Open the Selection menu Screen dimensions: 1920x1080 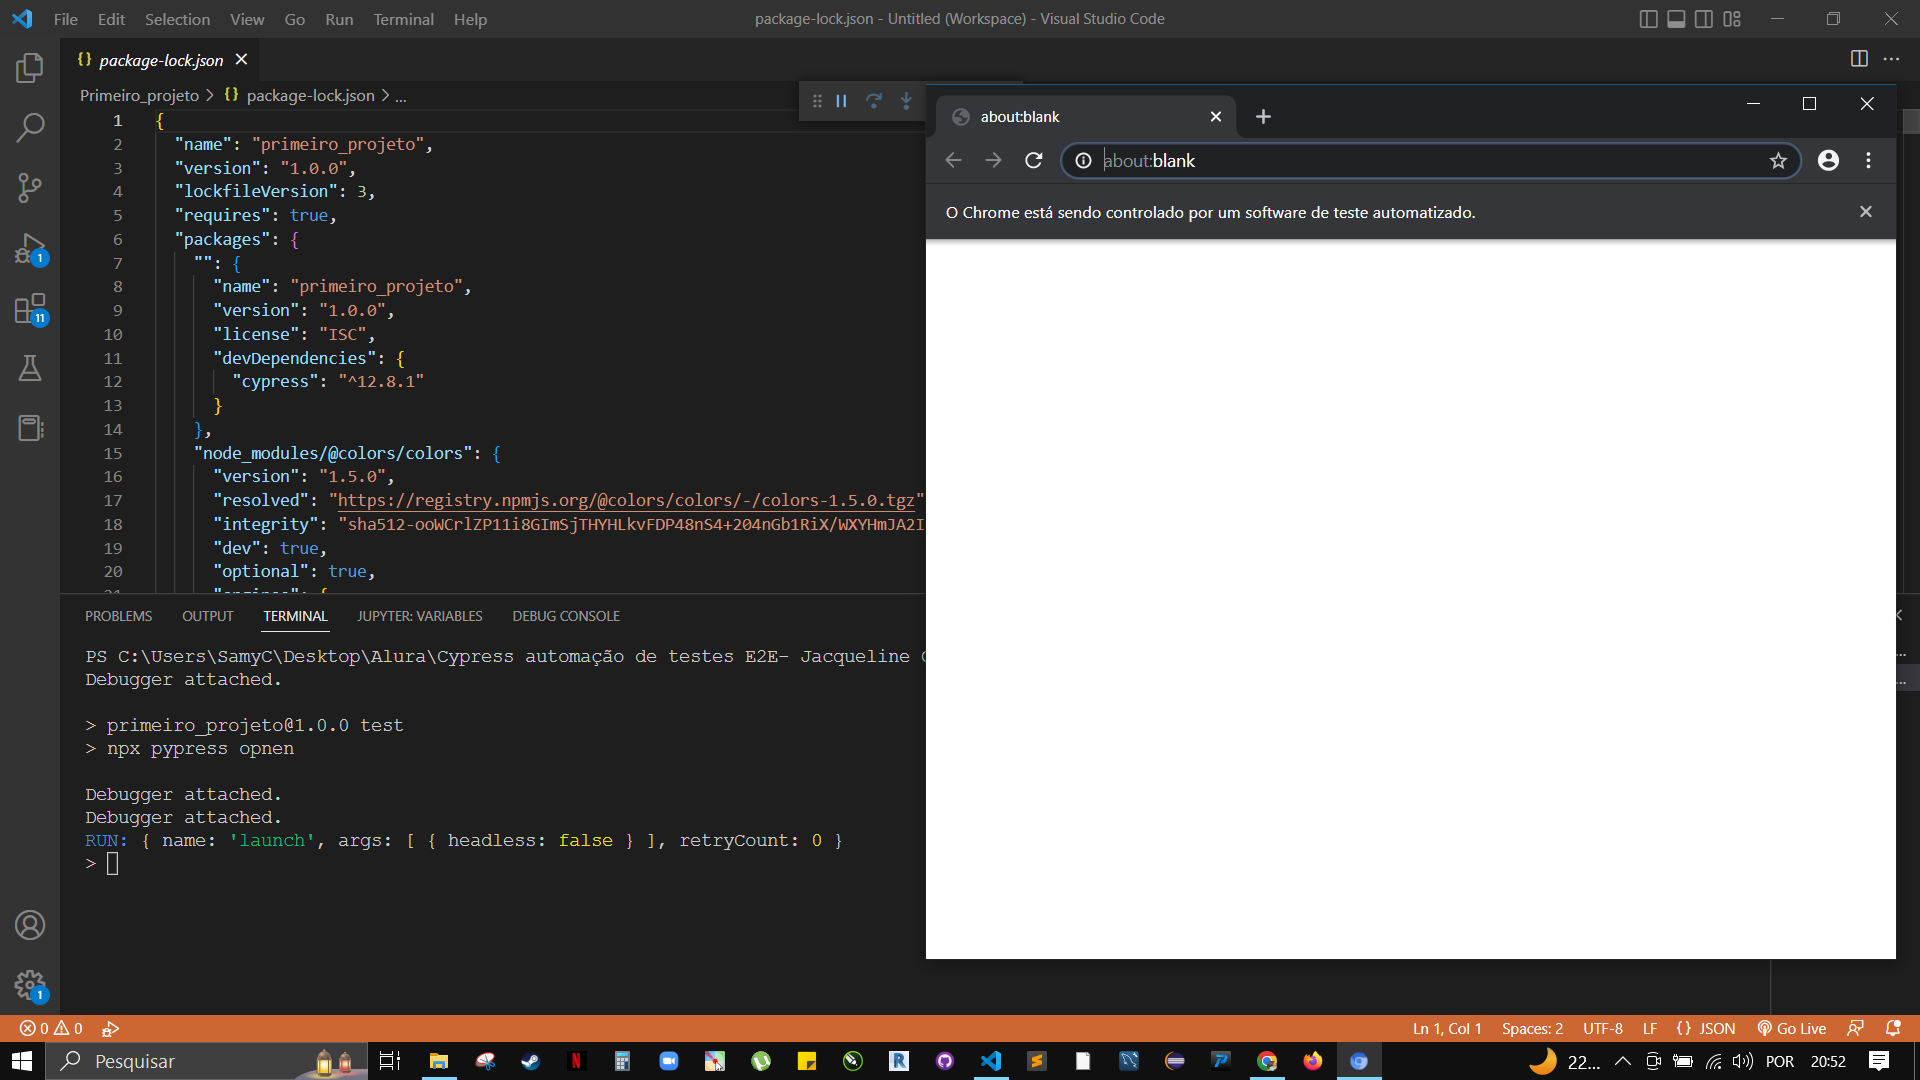[x=177, y=19]
